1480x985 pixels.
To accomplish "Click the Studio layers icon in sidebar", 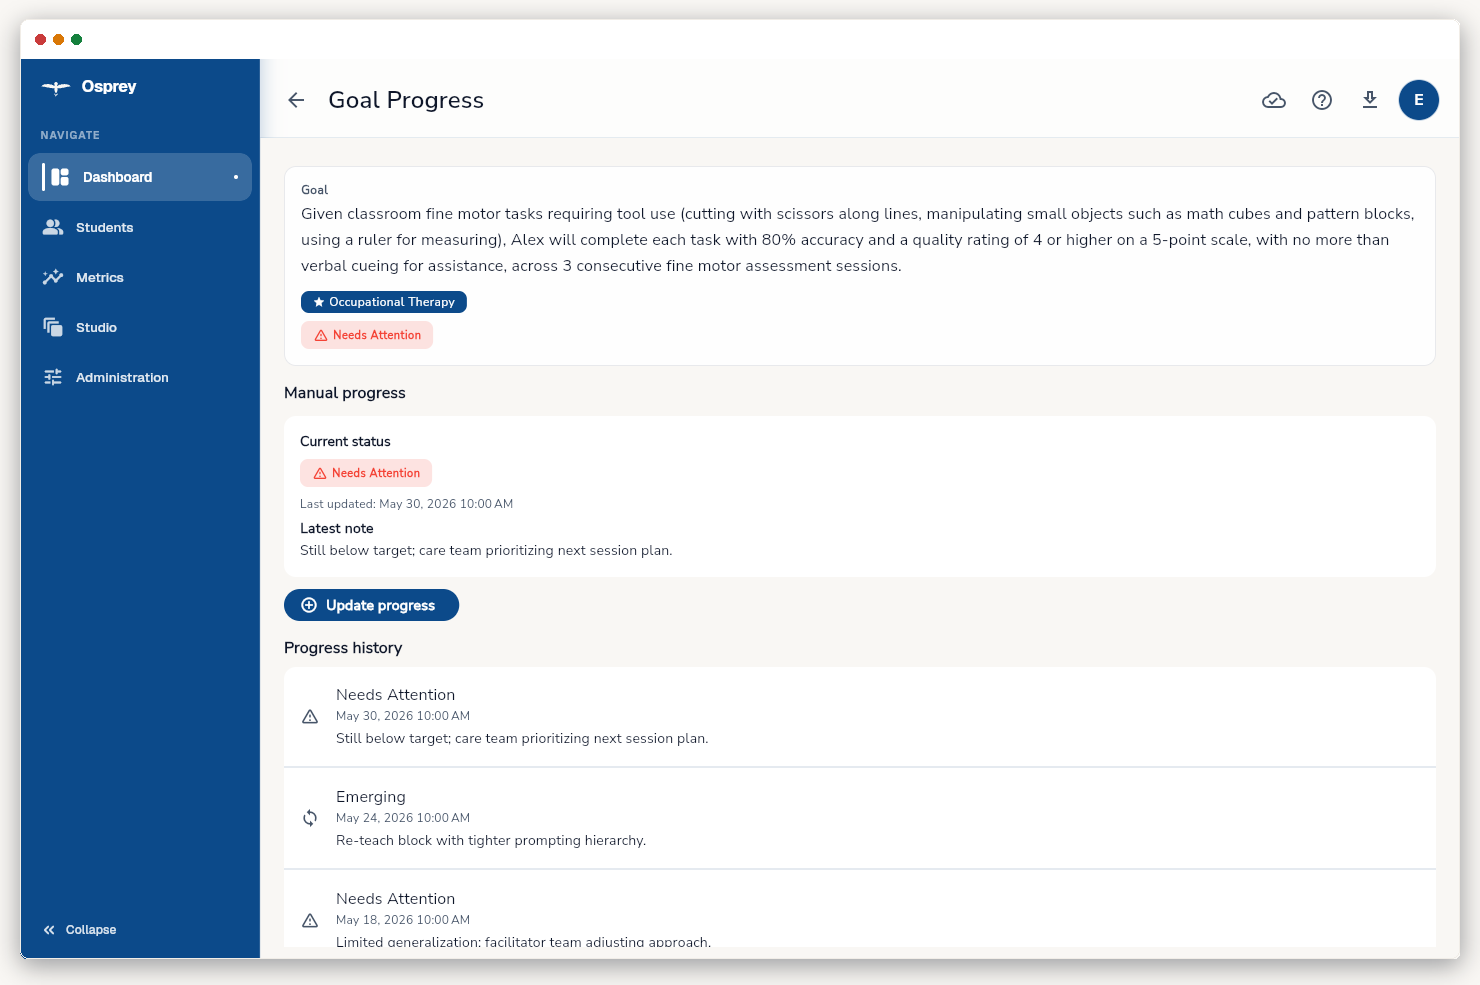I will 53,327.
